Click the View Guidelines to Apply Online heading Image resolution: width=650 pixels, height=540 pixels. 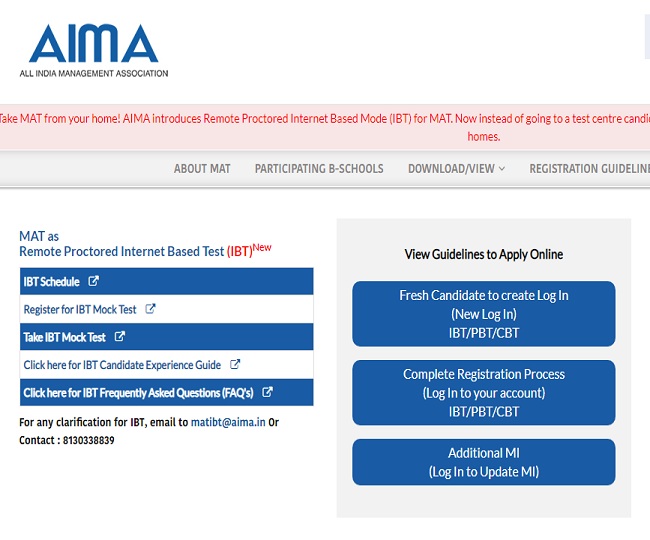pyautogui.click(x=484, y=254)
